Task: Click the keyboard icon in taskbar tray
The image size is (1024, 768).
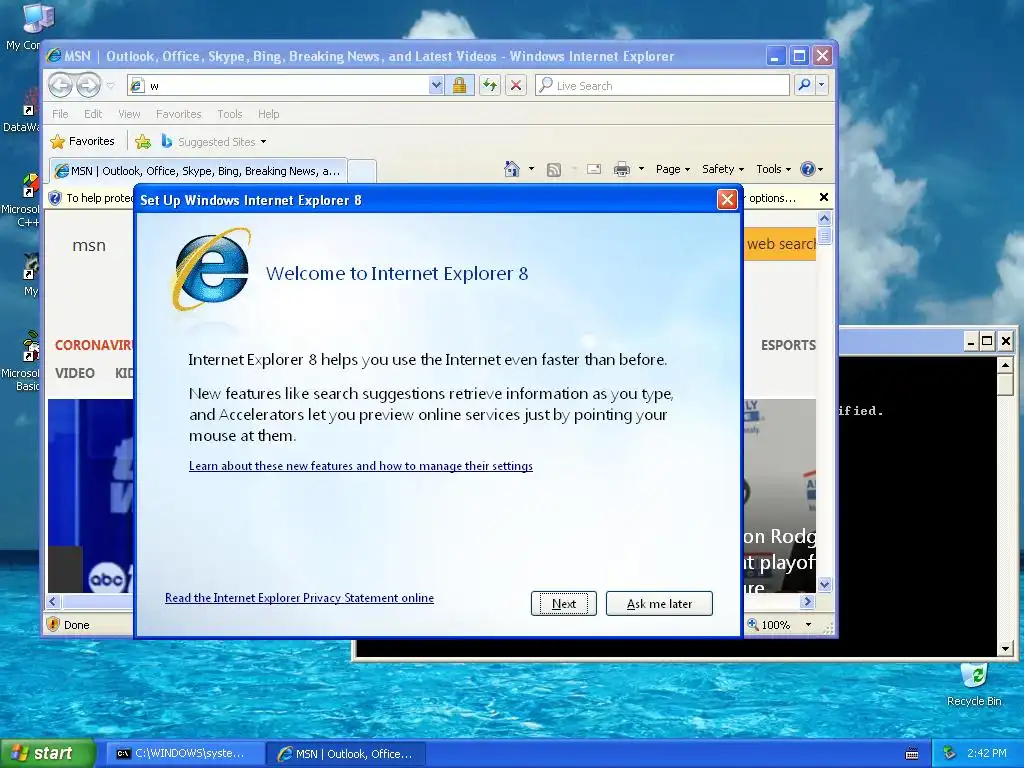Action: tap(912, 754)
